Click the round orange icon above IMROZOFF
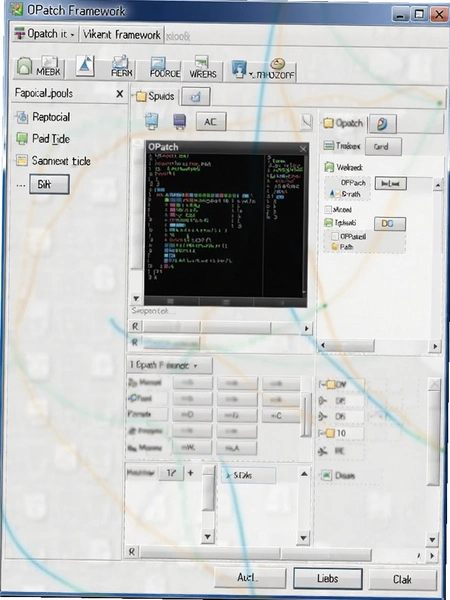Image resolution: width=450 pixels, height=600 pixels. 278,63
